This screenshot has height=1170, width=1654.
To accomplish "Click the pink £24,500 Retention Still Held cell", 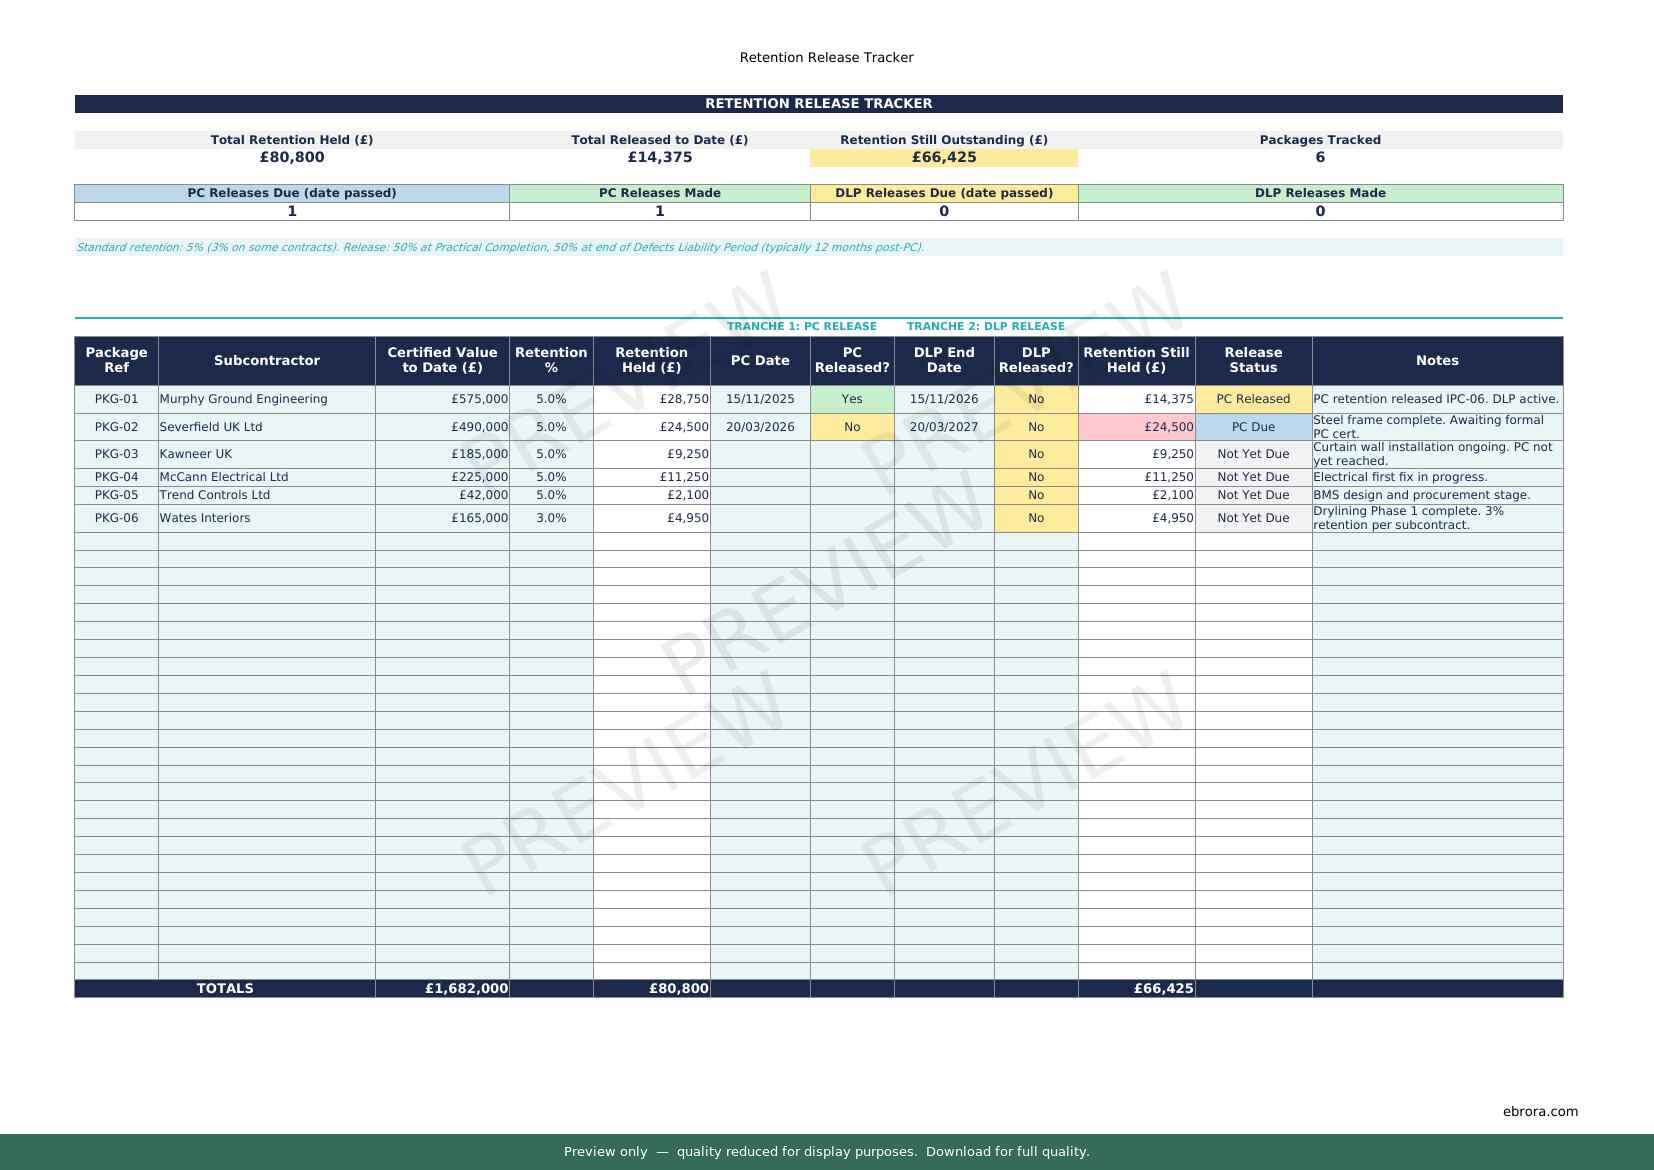I will [1136, 427].
